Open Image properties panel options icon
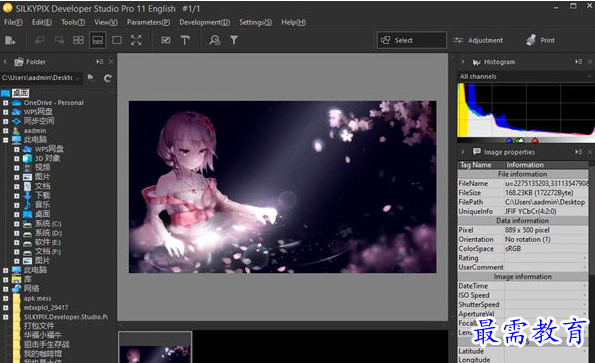This screenshot has width=595, height=363. click(x=578, y=152)
